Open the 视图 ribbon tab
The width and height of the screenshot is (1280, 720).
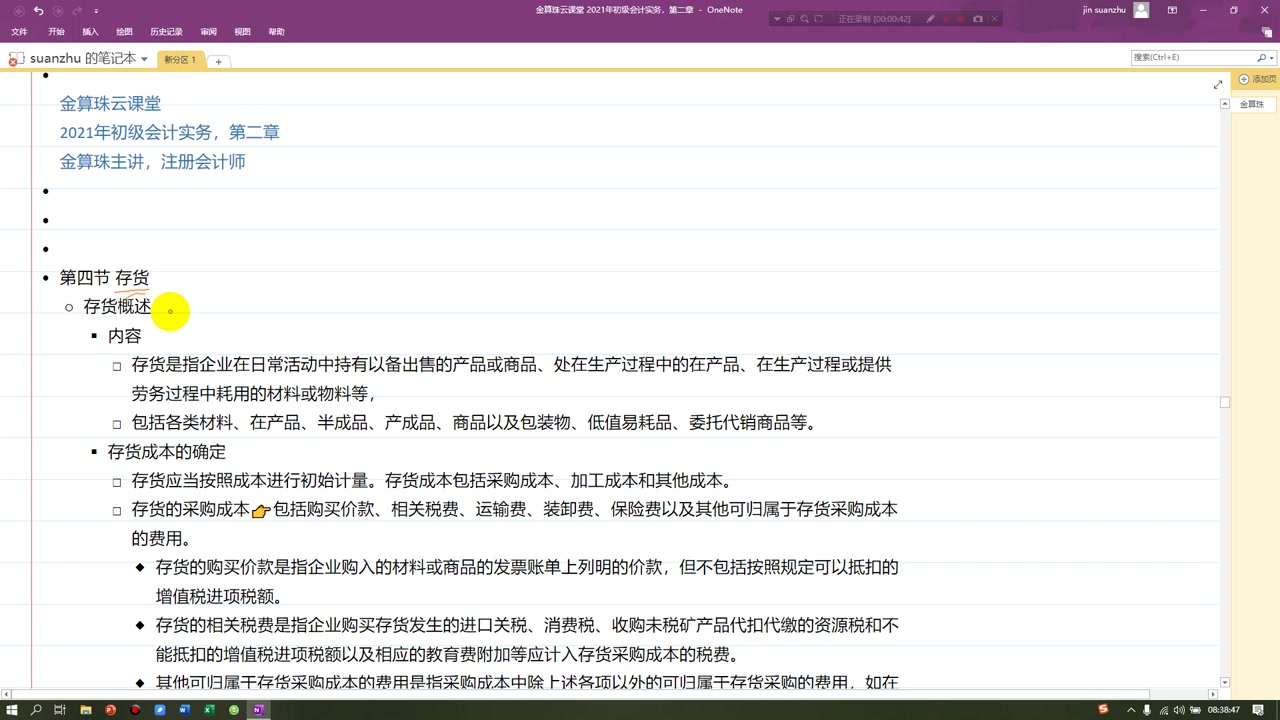coord(242,32)
